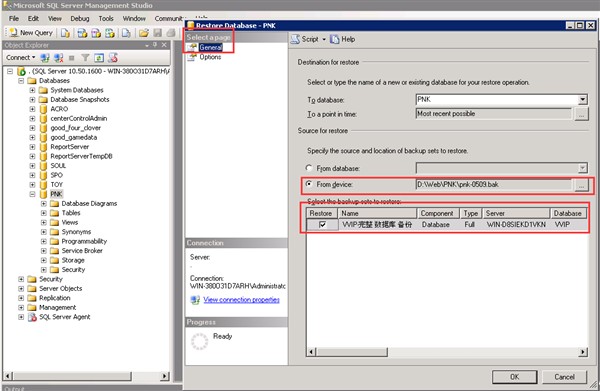This screenshot has height=391, width=600.
Task: Open the To database dropdown
Action: (582, 100)
